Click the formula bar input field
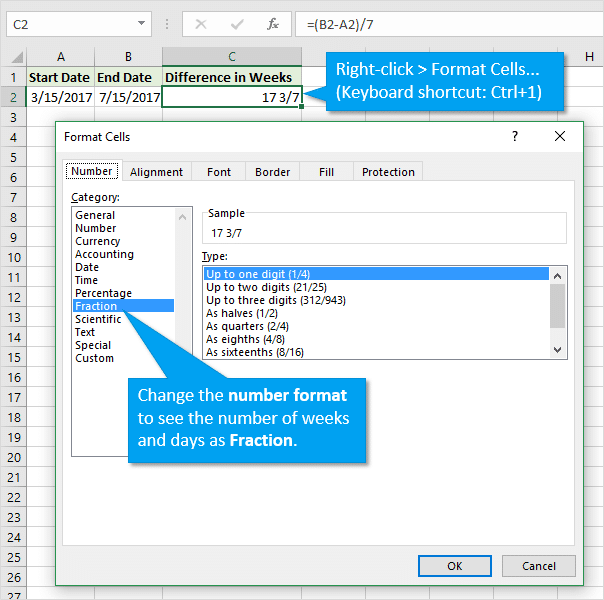Image resolution: width=604 pixels, height=600 pixels. click(x=440, y=23)
